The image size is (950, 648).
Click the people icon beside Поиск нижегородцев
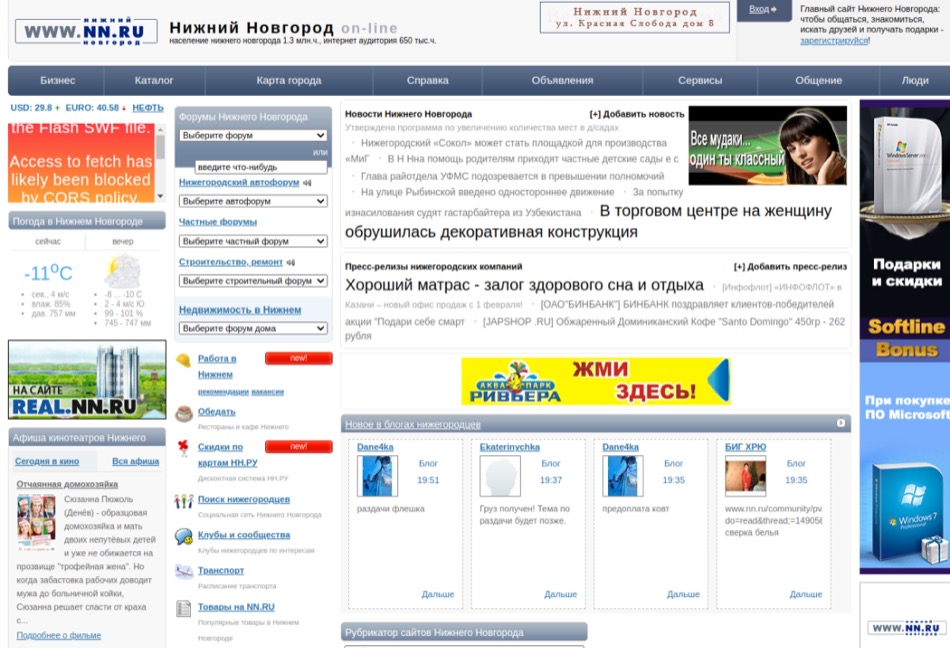click(184, 501)
